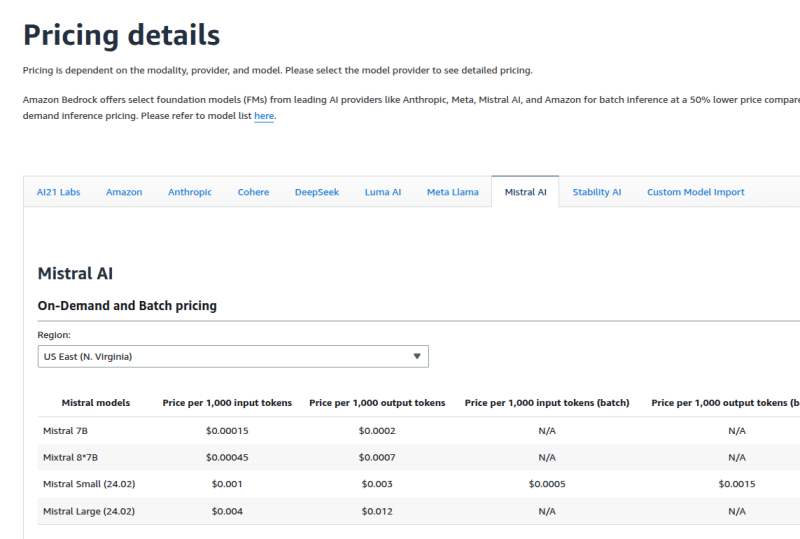Viewport: 800px width, 539px height.
Task: Switch to the Stability AI tab
Action: (x=597, y=192)
